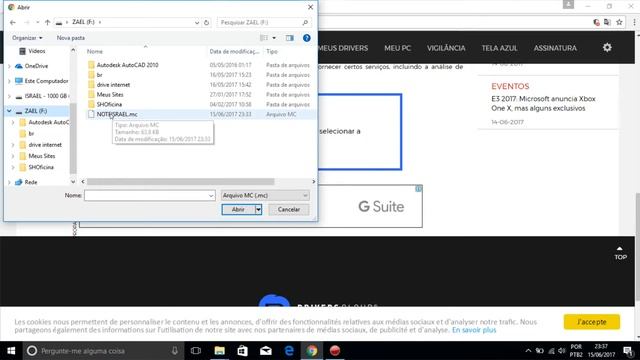Open MEU PC menu on website
The height and width of the screenshot is (360, 640).
[x=398, y=48]
